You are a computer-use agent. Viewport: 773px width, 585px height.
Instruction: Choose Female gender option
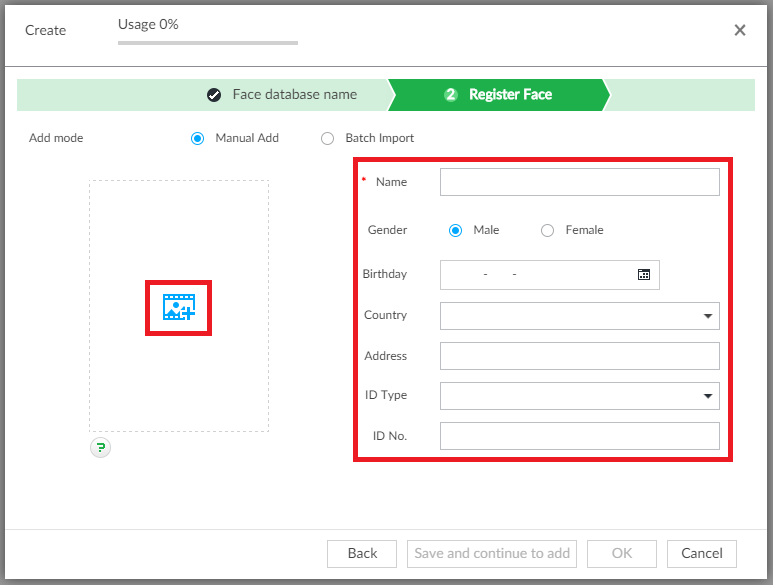[x=547, y=230]
